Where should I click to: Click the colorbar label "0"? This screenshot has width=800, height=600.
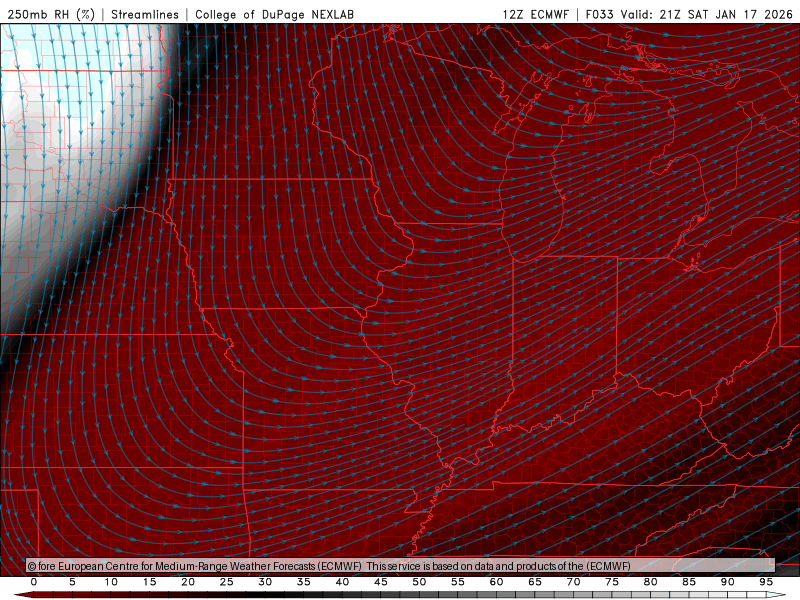click(x=34, y=582)
